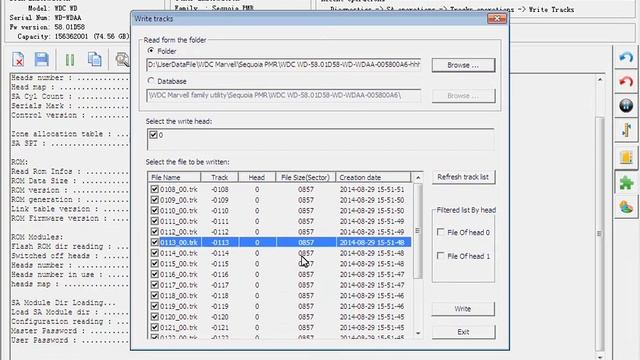Select the 0118_00.trk file row
This screenshot has height=360, width=640.
point(280,295)
